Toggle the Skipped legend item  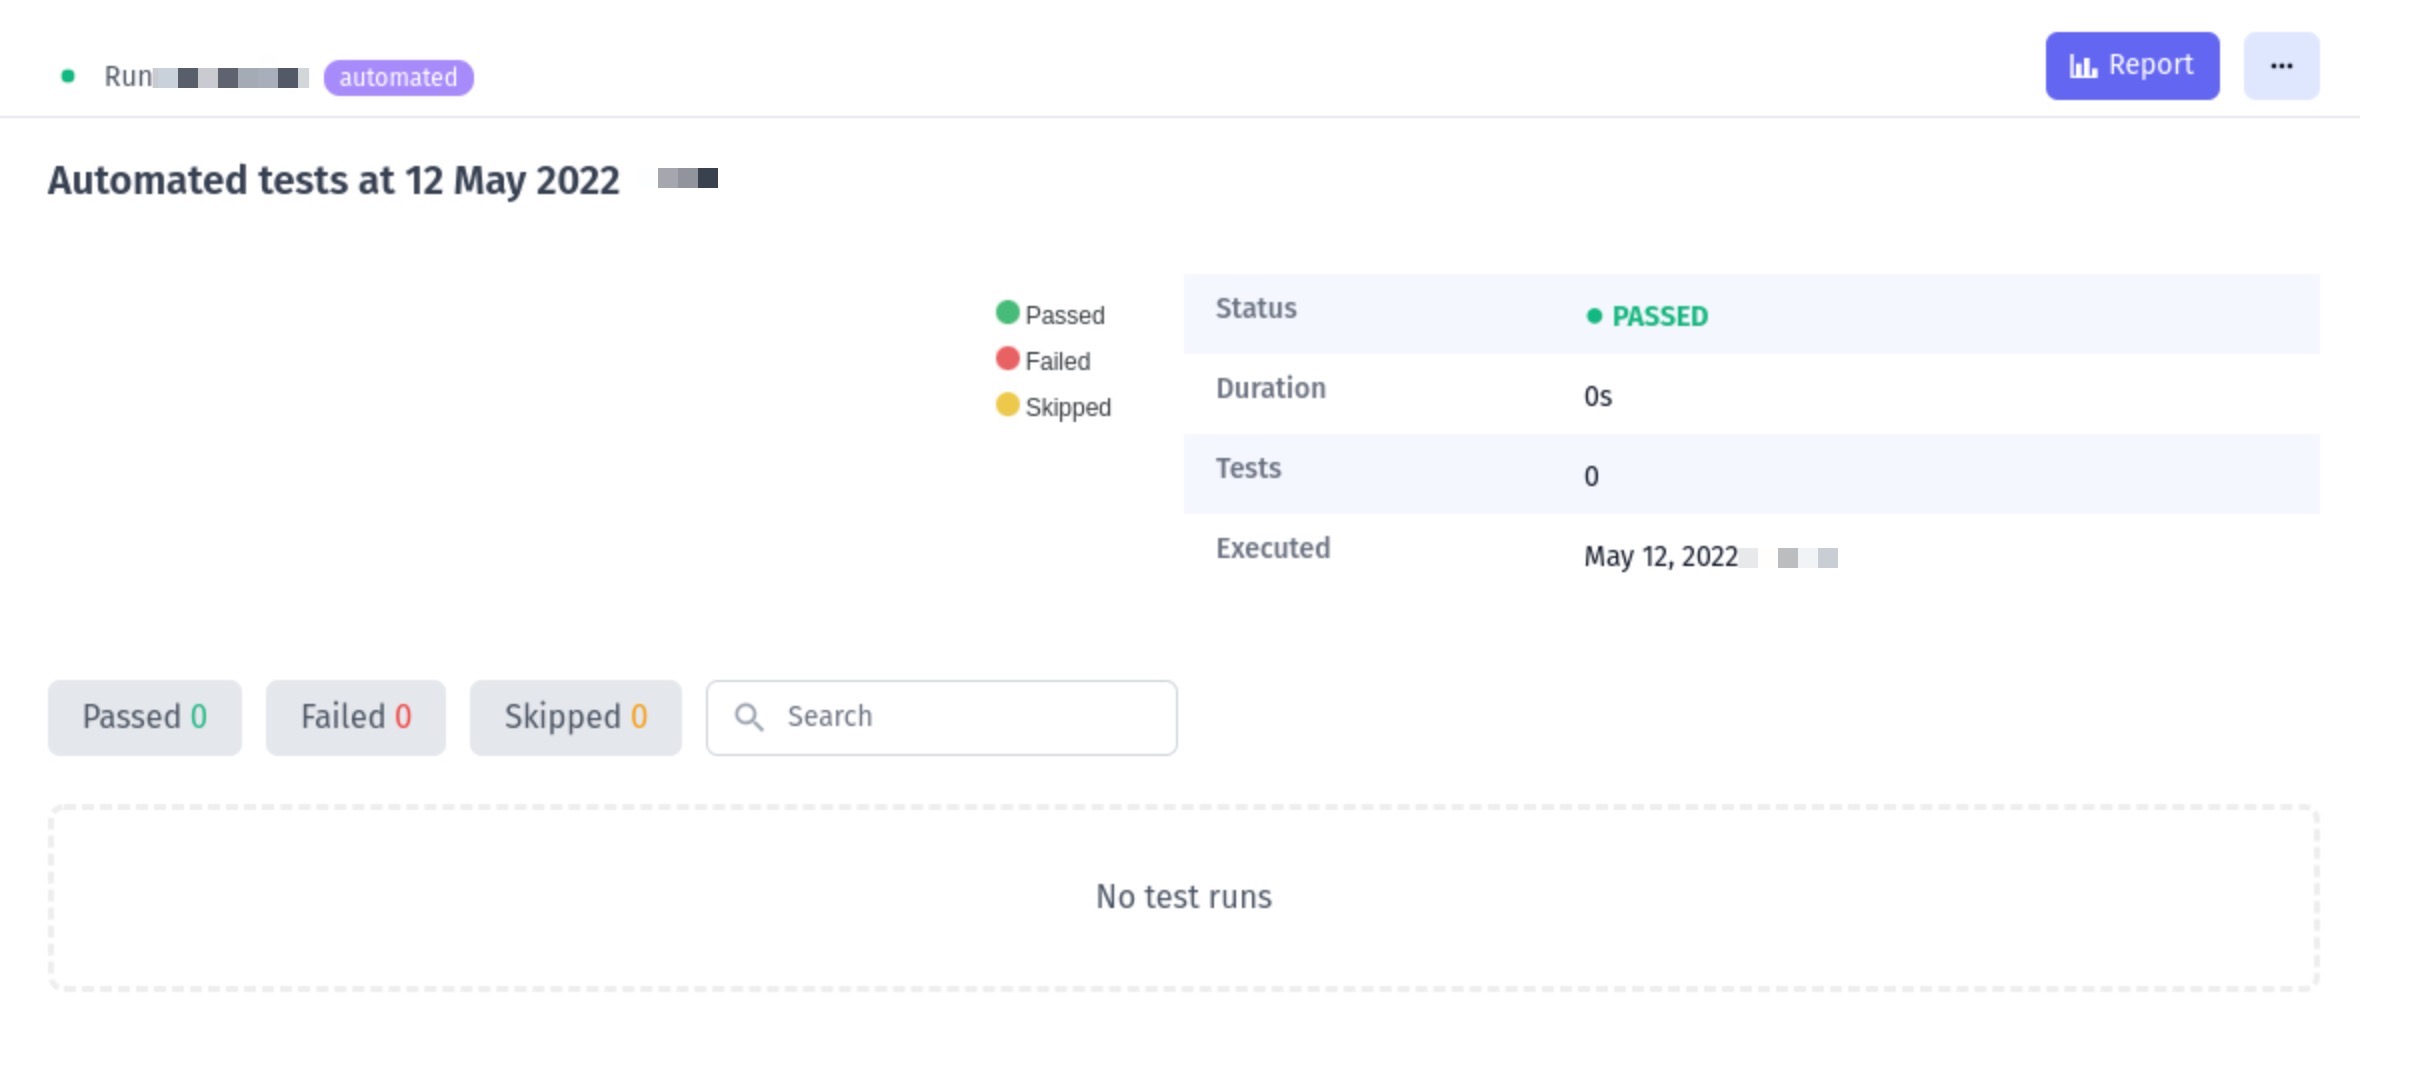coord(1067,407)
